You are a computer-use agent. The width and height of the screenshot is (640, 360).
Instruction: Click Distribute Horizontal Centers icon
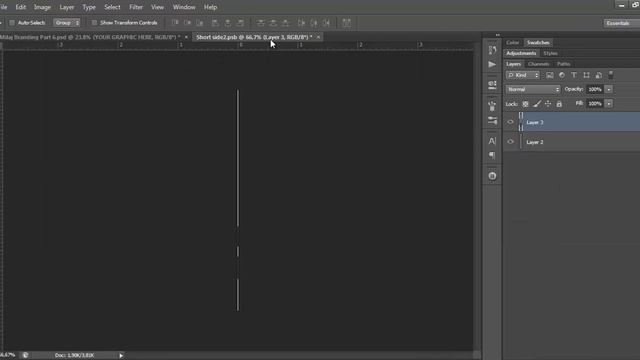click(x=313, y=23)
